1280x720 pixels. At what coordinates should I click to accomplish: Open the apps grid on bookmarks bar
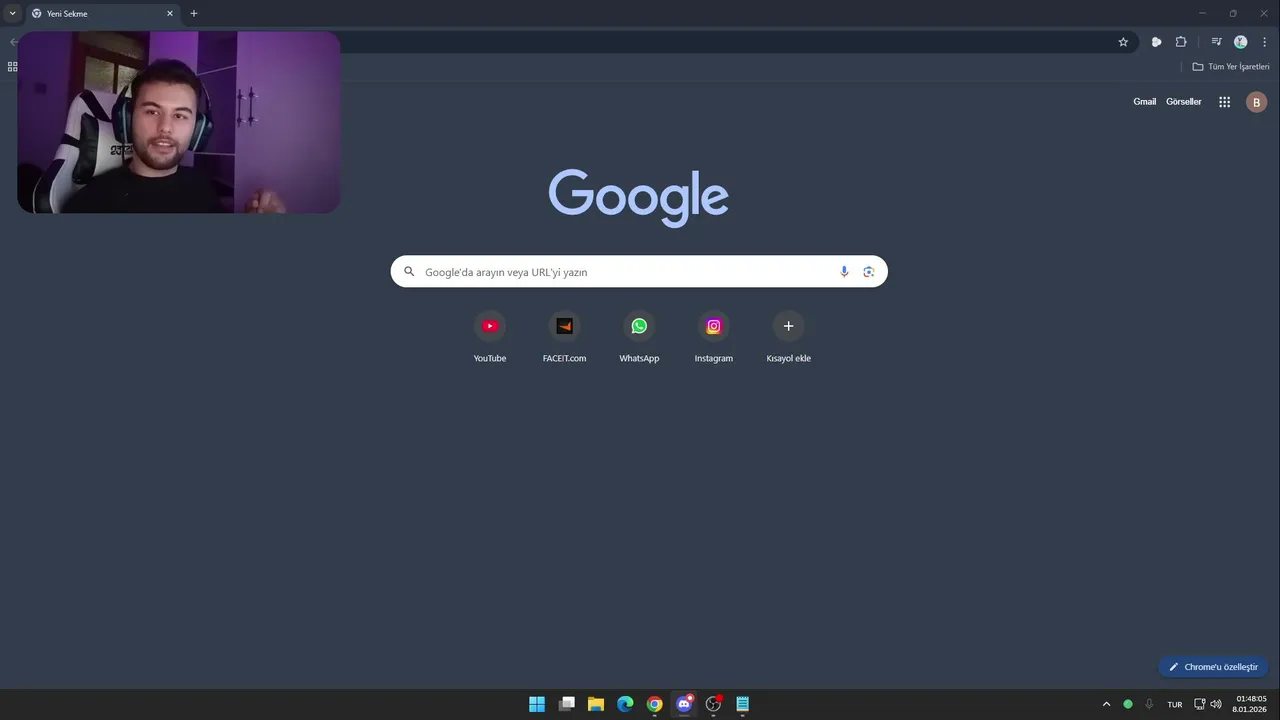click(12, 67)
